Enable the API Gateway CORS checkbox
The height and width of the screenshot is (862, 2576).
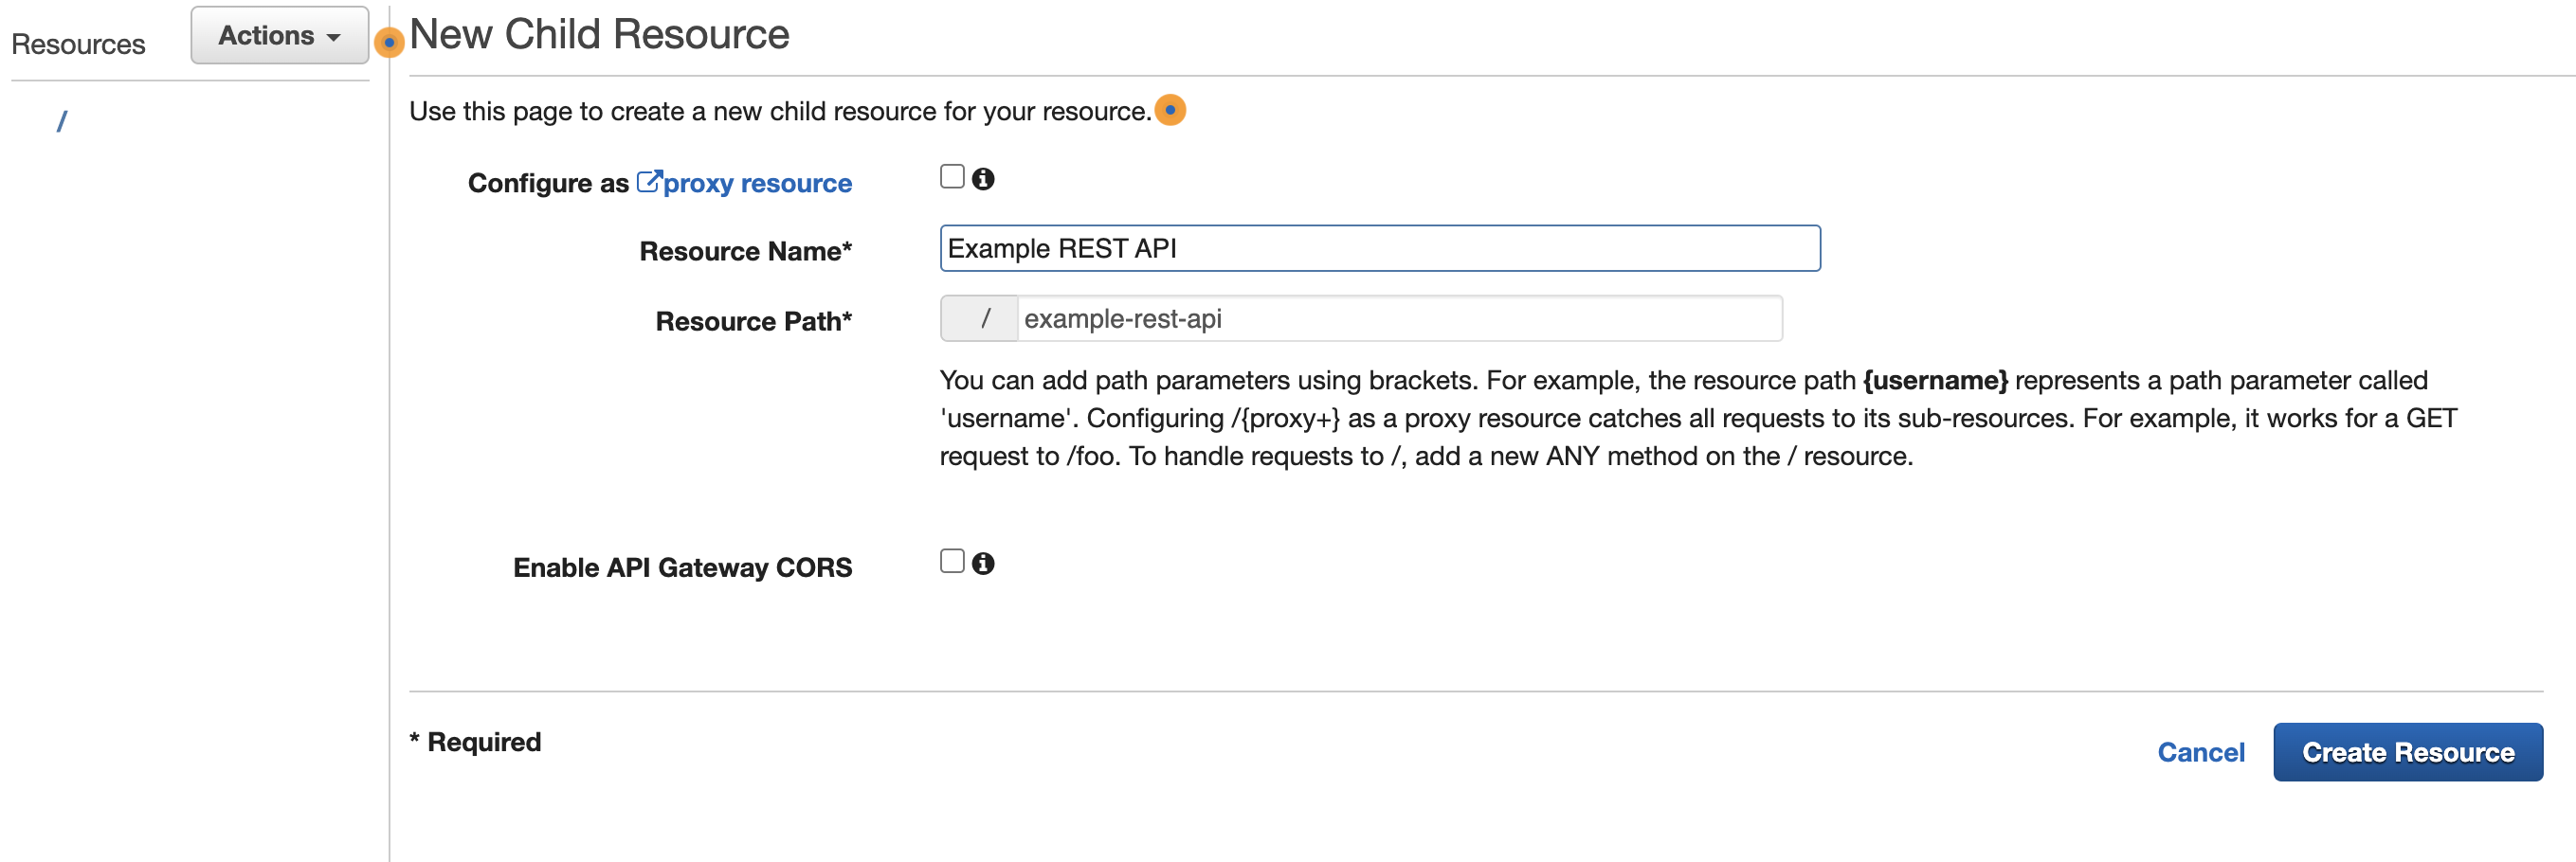click(x=950, y=561)
